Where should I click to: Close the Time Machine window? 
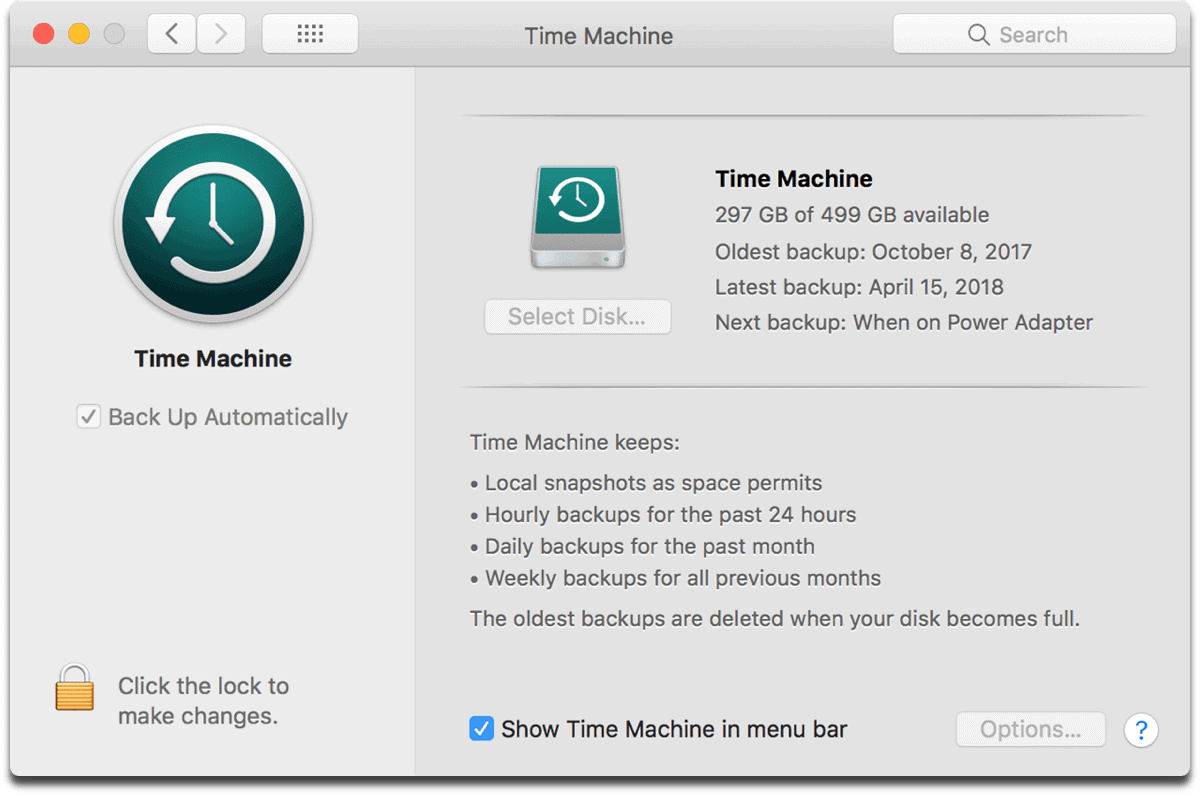coord(44,34)
